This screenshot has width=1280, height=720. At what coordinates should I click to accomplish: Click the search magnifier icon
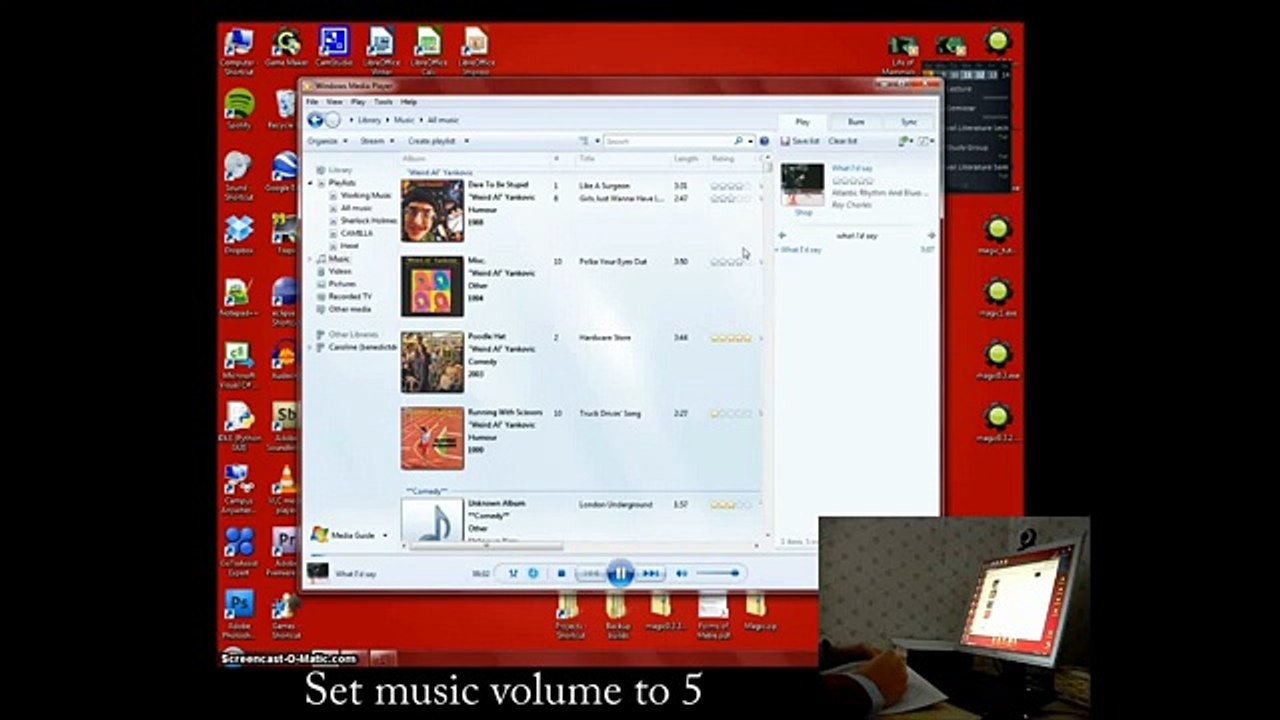[x=738, y=141]
